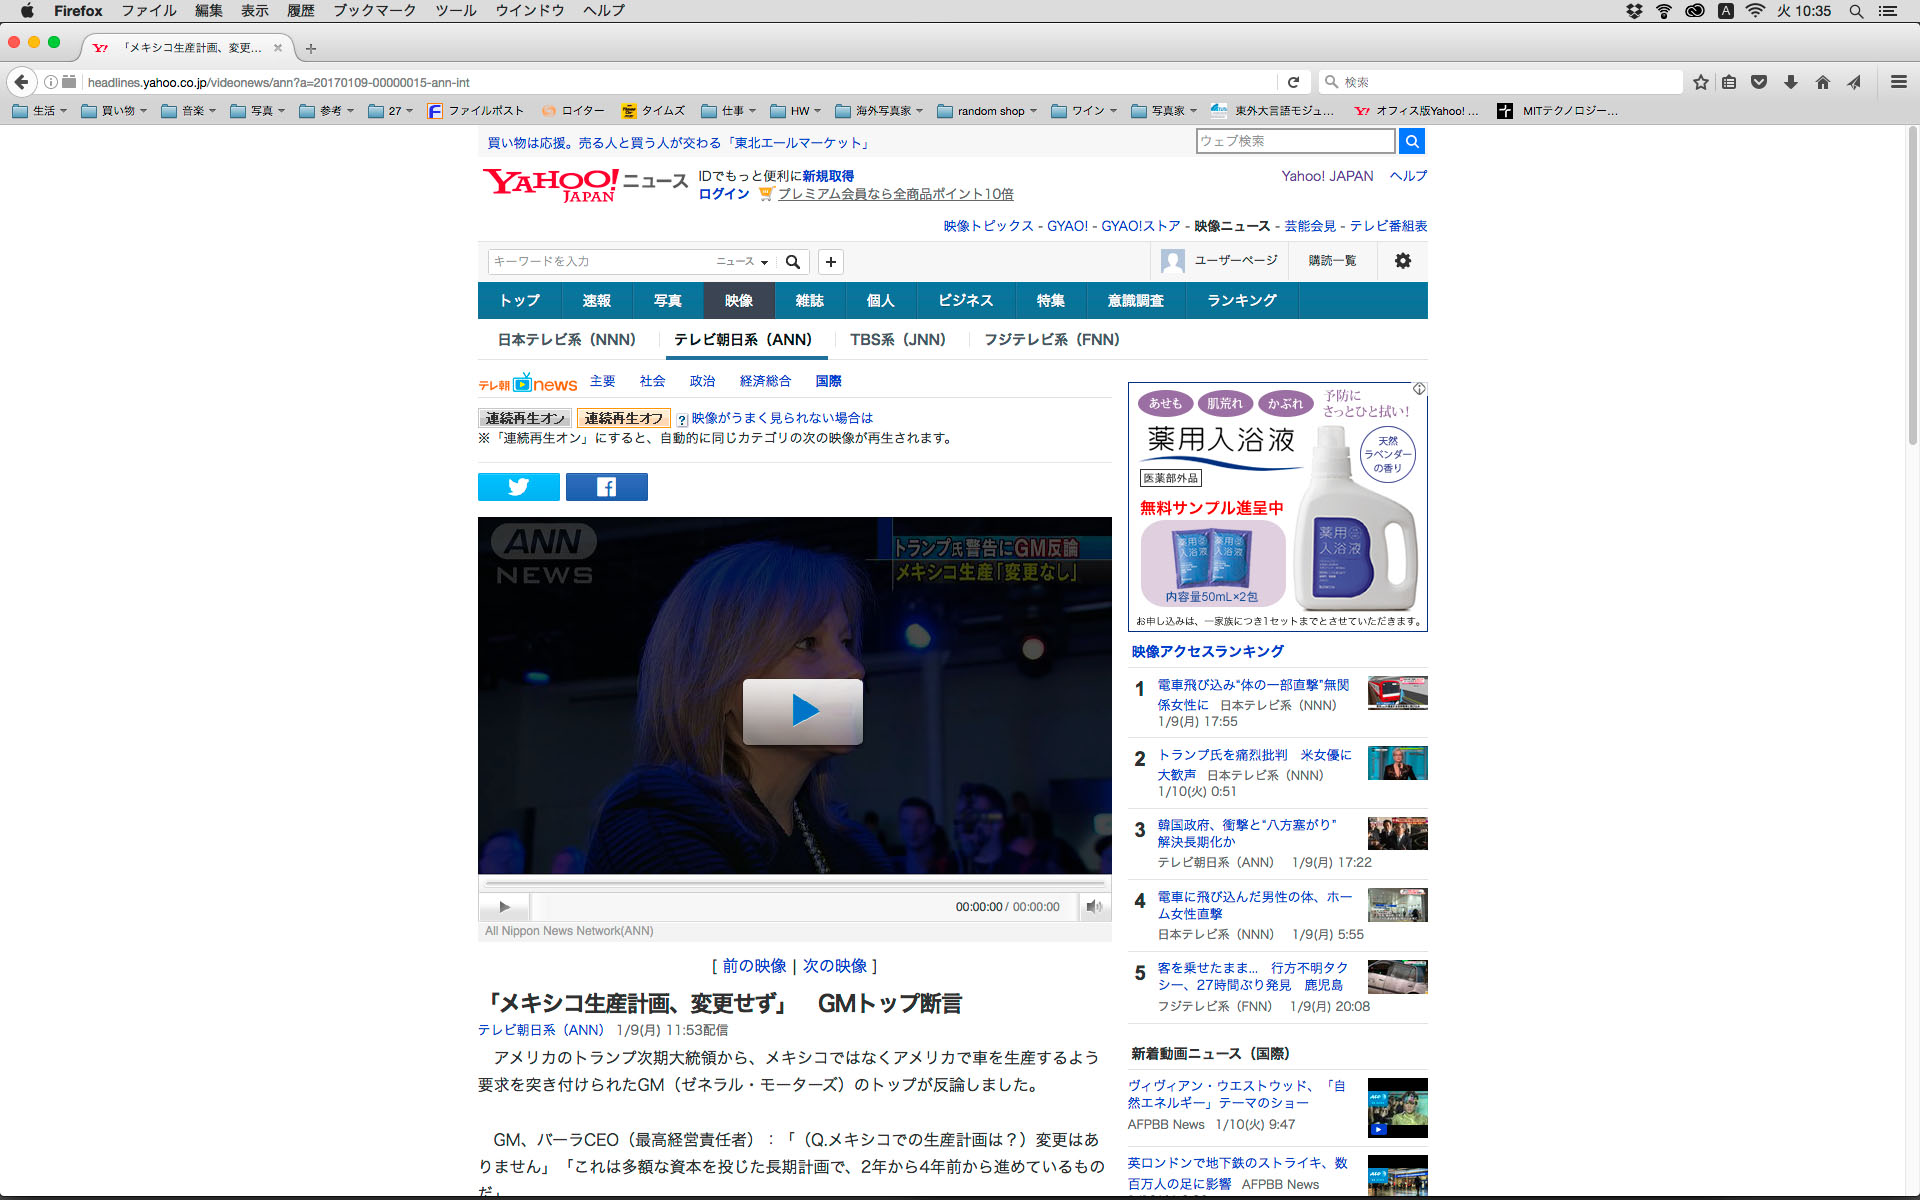The width and height of the screenshot is (1920, 1200).
Task: Expand the ニュース search category dropdown
Action: tap(742, 262)
